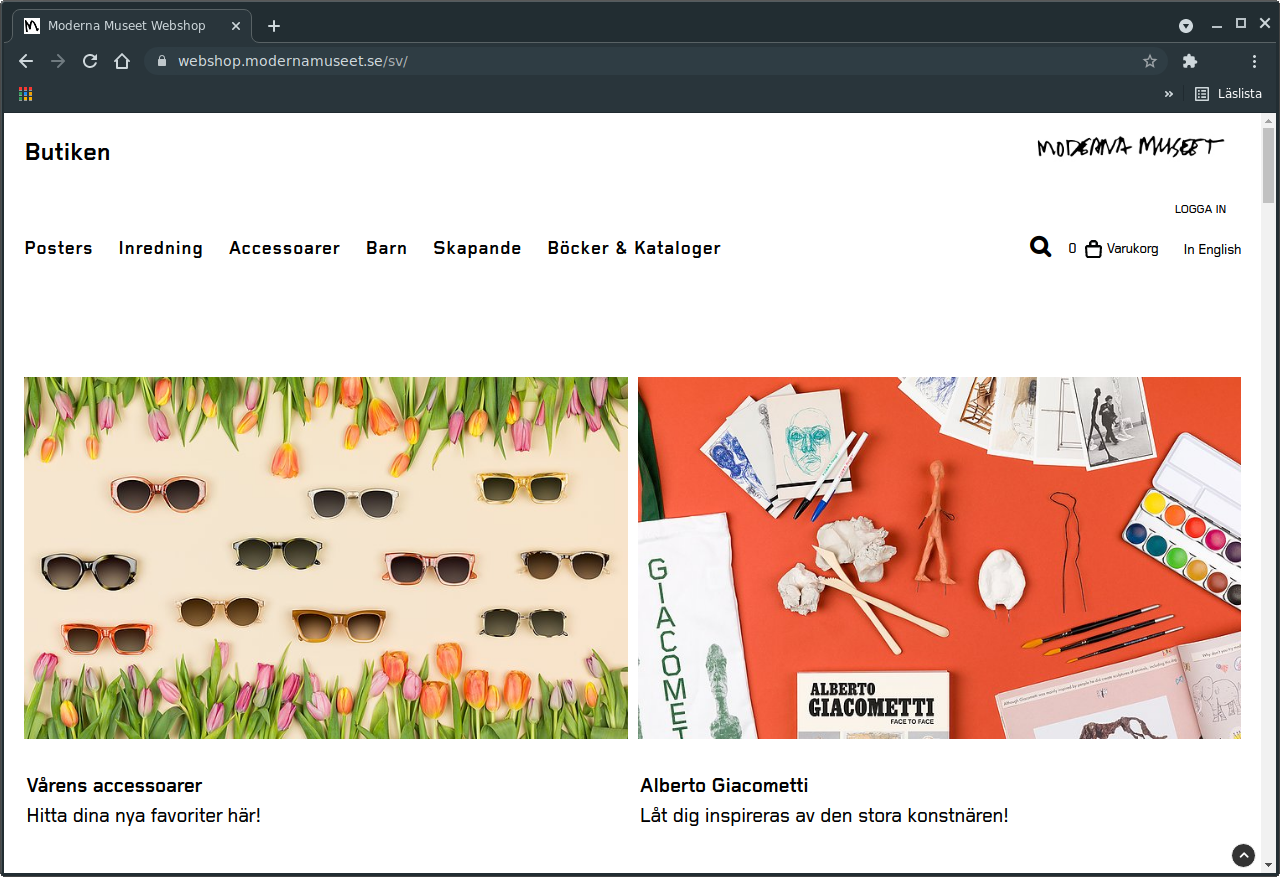Select the Moderna Museet Webshop tab

[133, 26]
